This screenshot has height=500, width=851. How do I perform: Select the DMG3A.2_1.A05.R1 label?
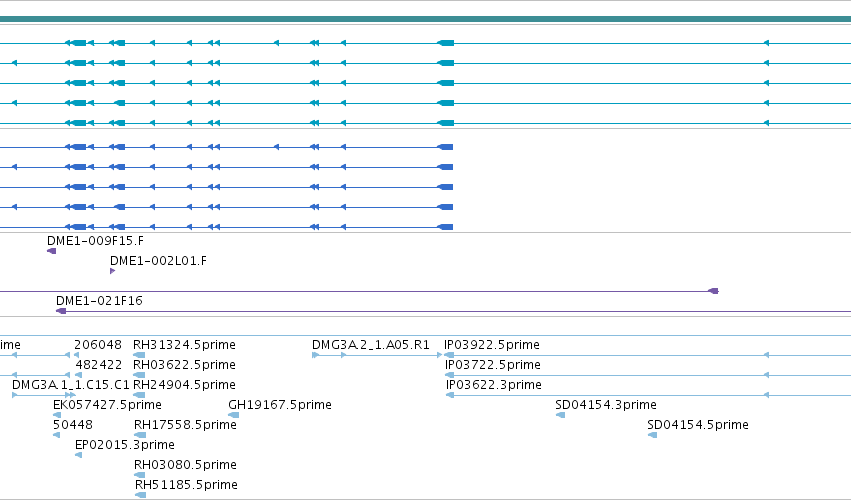(371, 345)
